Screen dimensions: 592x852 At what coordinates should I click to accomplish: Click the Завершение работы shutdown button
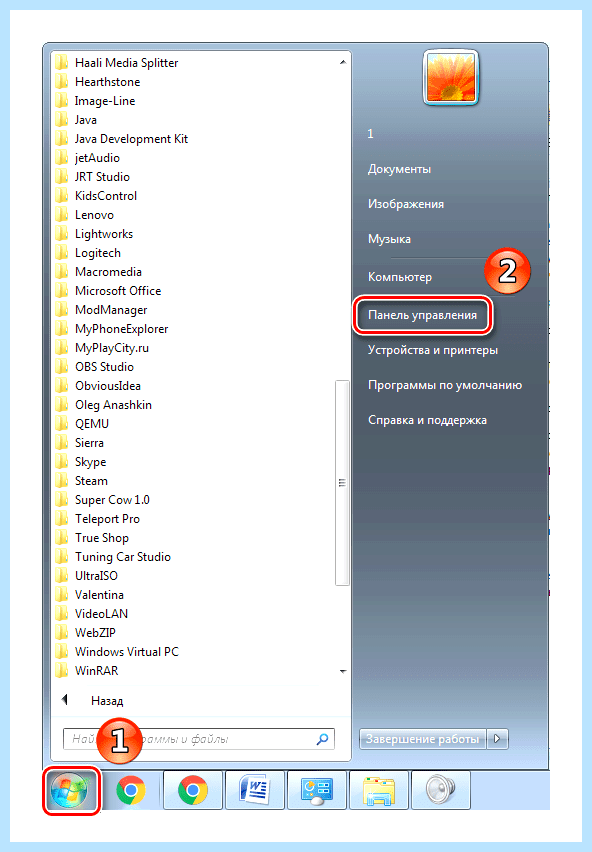[x=423, y=738]
